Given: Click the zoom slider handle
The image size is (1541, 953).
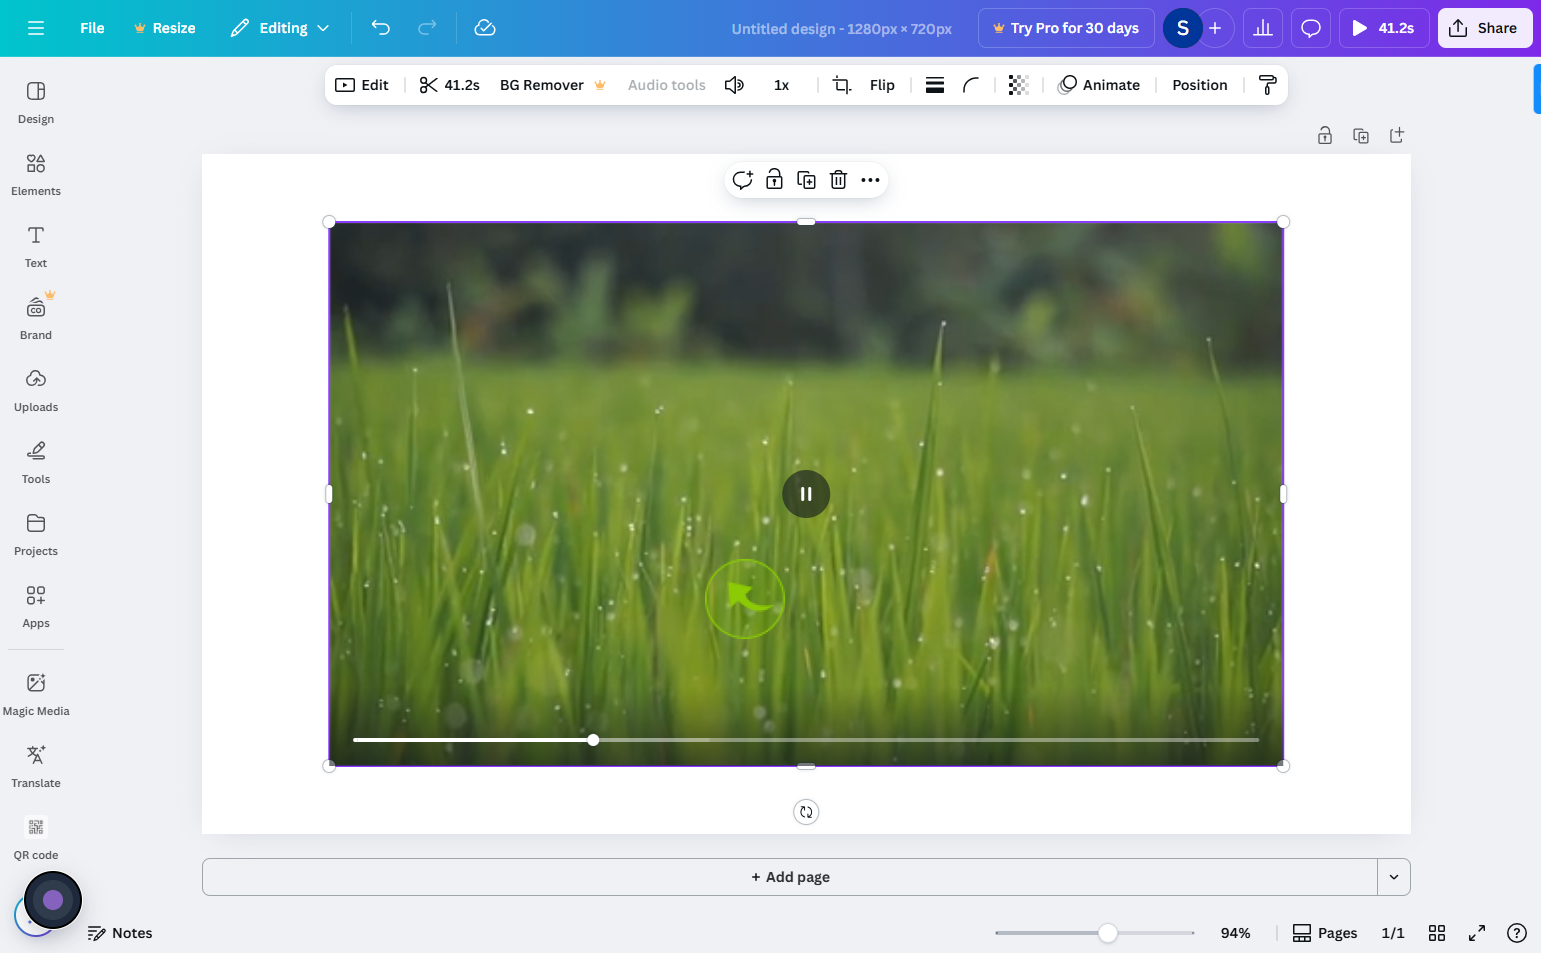Looking at the screenshot, I should tap(1107, 933).
